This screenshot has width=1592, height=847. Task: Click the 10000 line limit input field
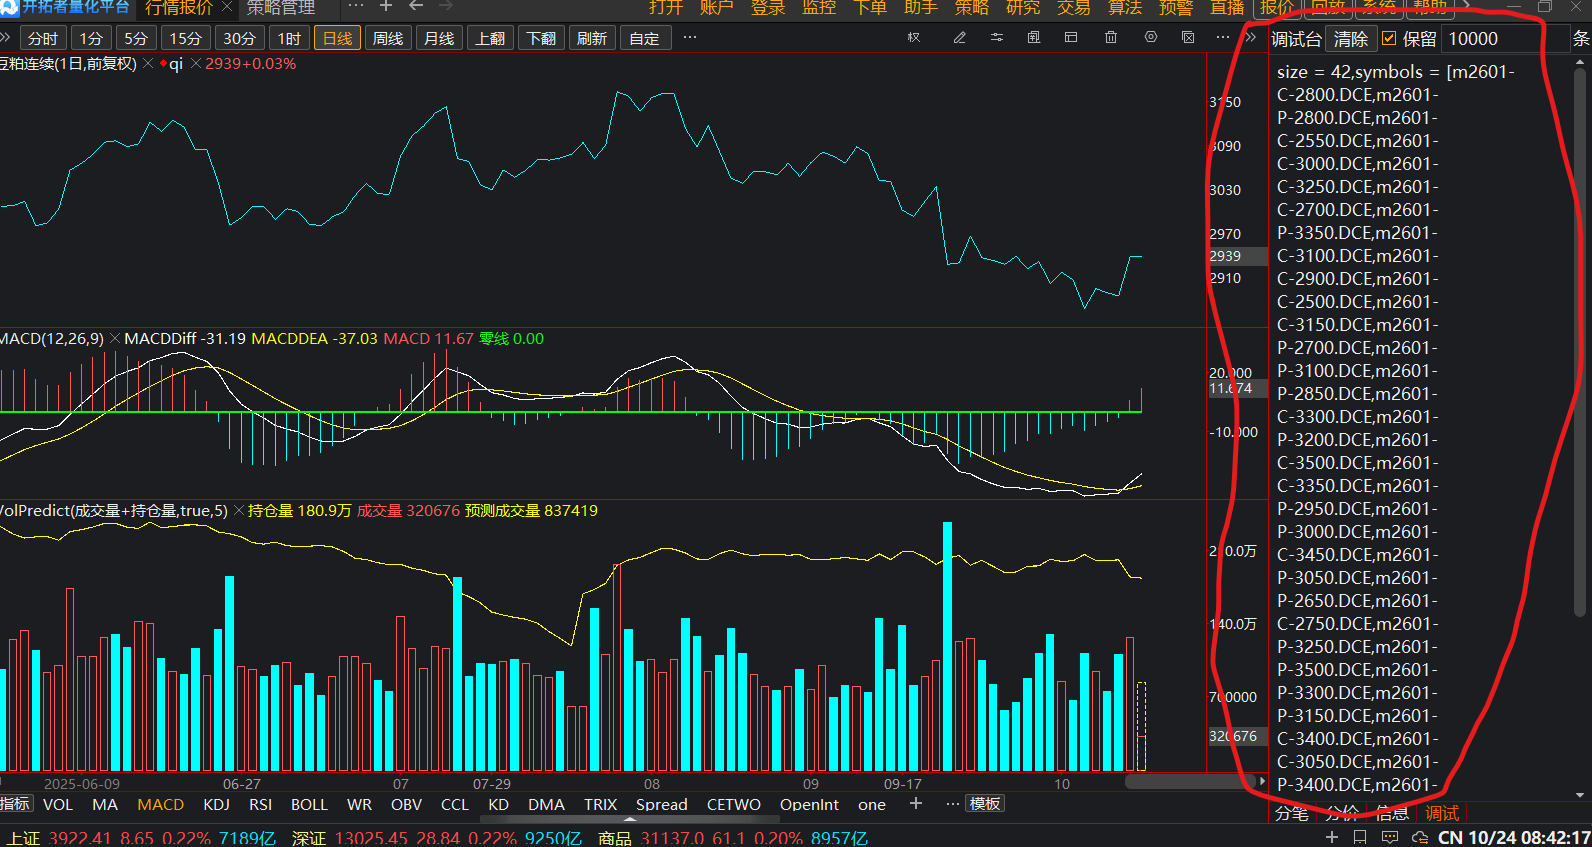(1490, 39)
